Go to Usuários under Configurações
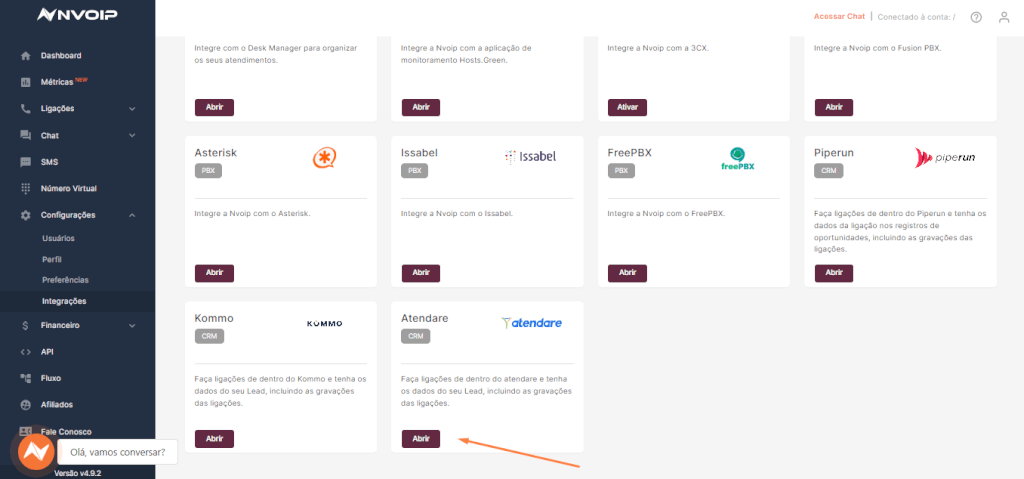This screenshot has height=479, width=1024. 58,239
